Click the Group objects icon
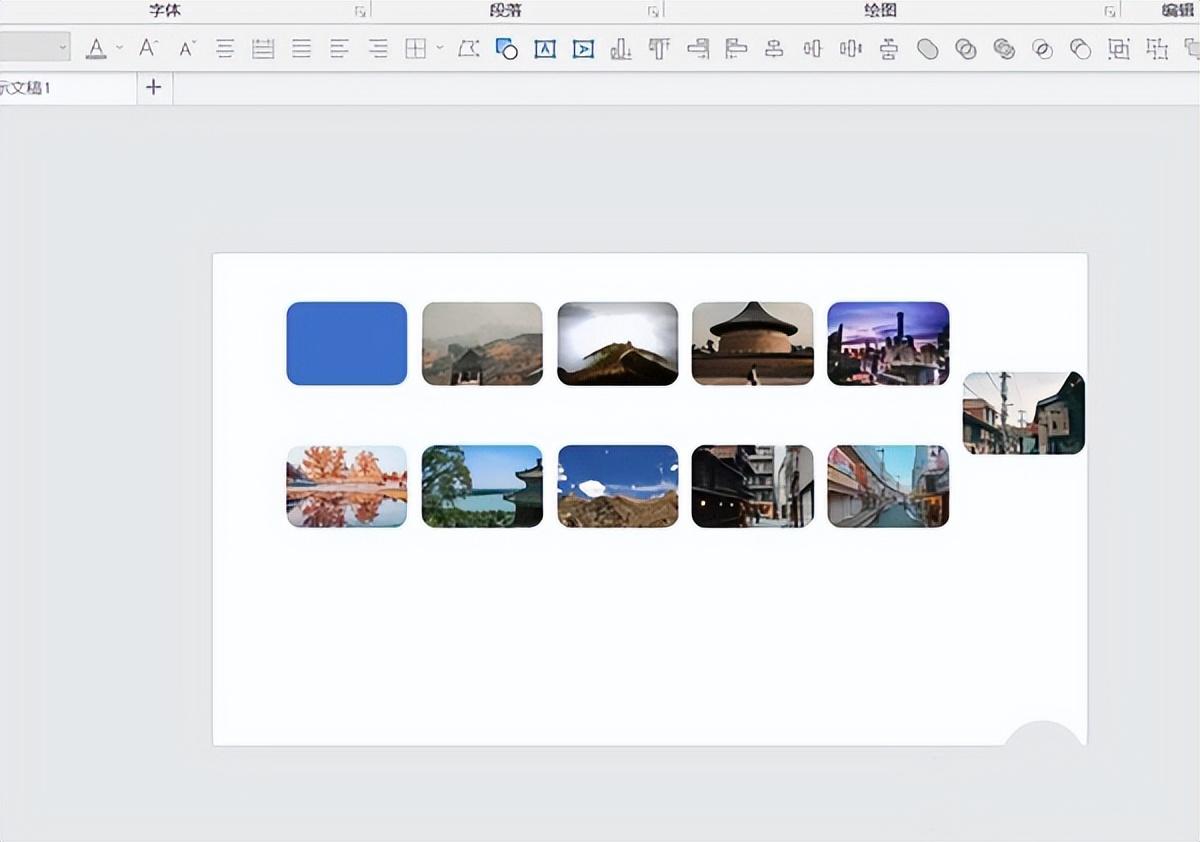Screen dimensions: 1200x842 click(1119, 49)
